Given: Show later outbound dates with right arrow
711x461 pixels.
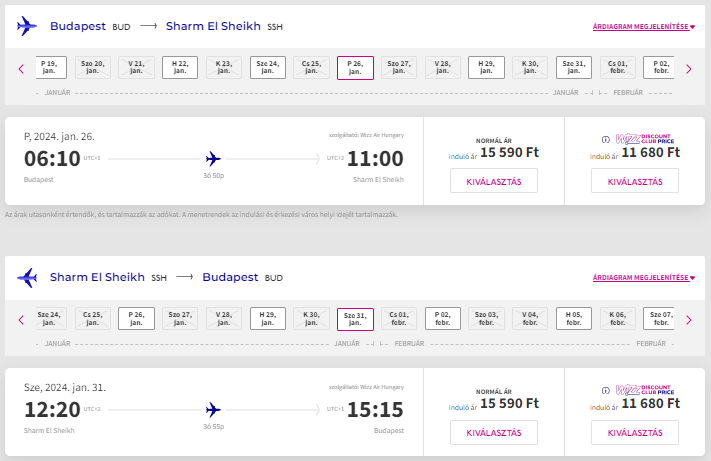Looking at the screenshot, I should (x=689, y=69).
